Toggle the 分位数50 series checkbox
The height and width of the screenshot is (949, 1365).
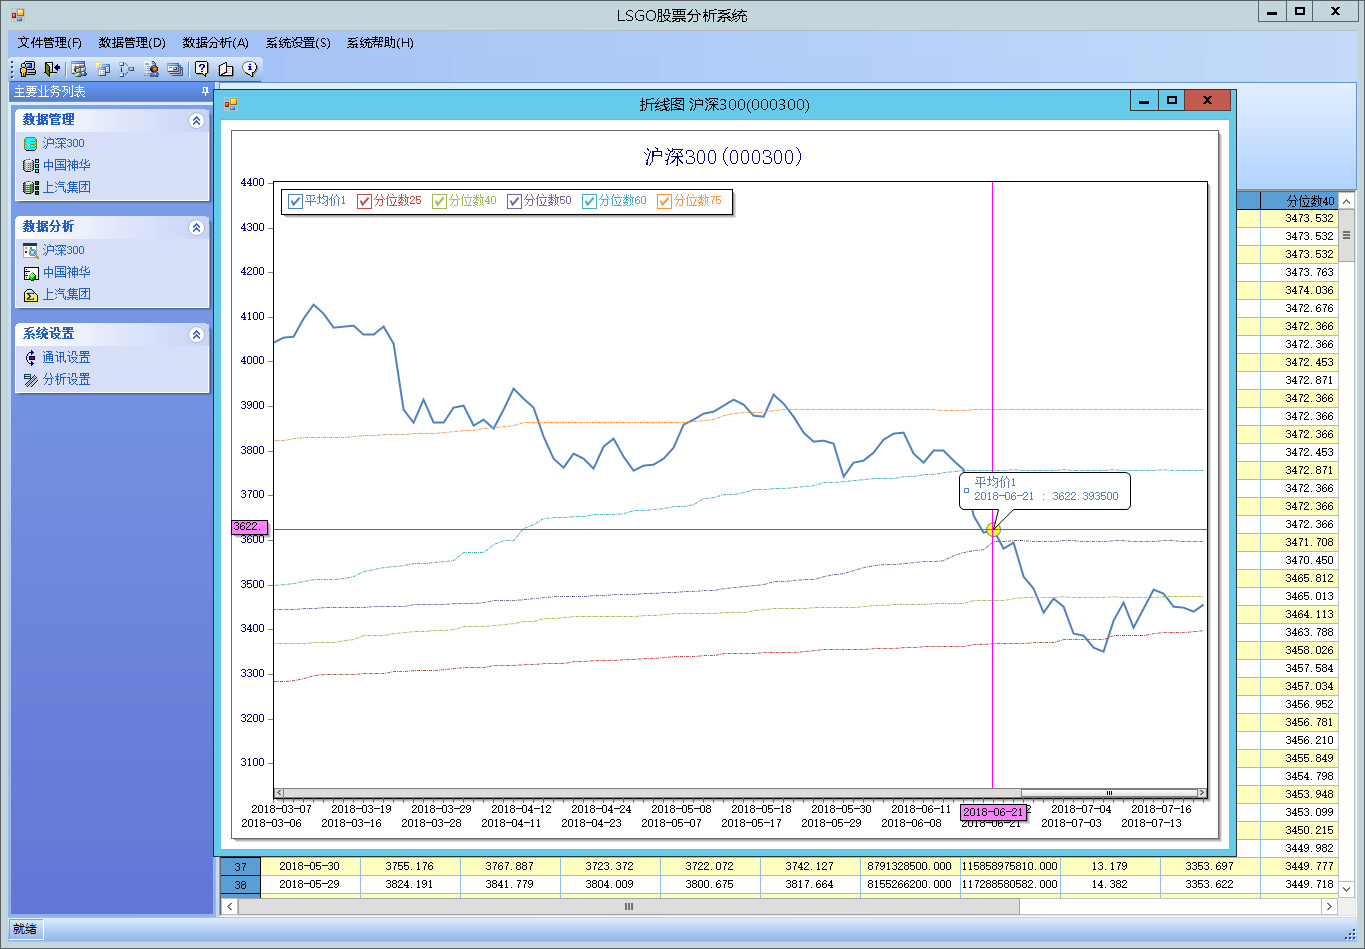coord(514,201)
